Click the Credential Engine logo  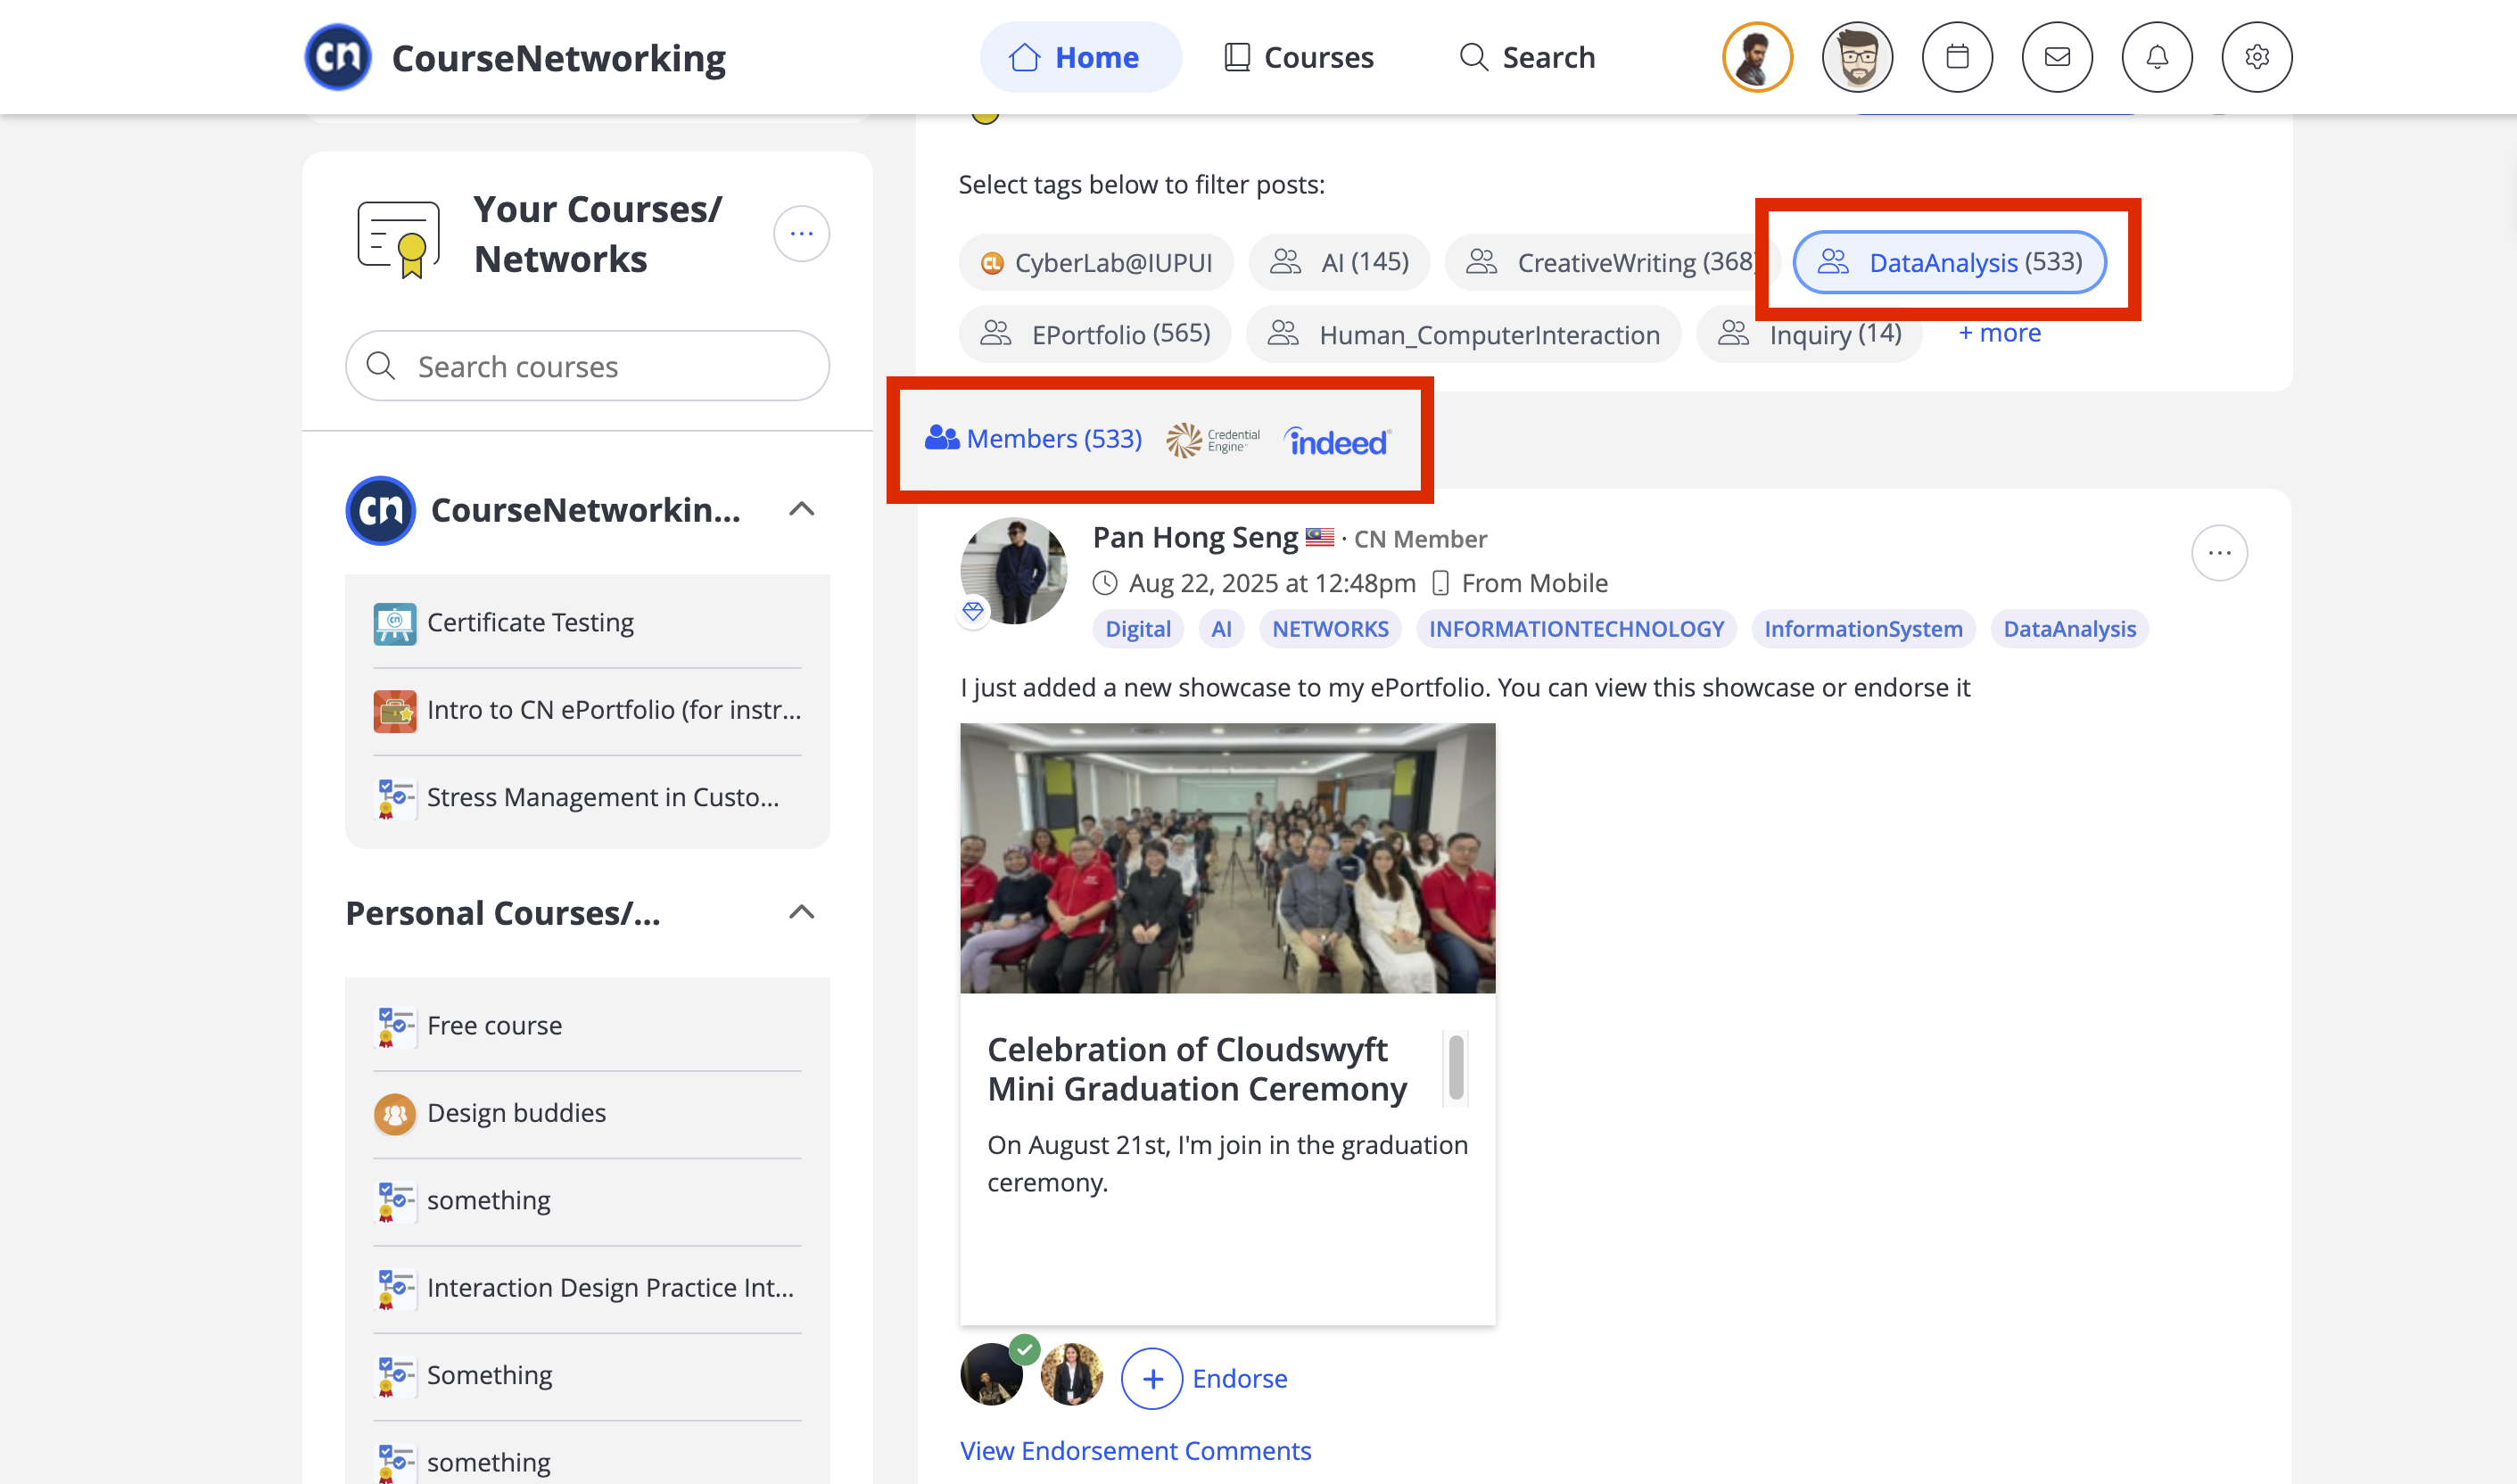coord(1213,440)
